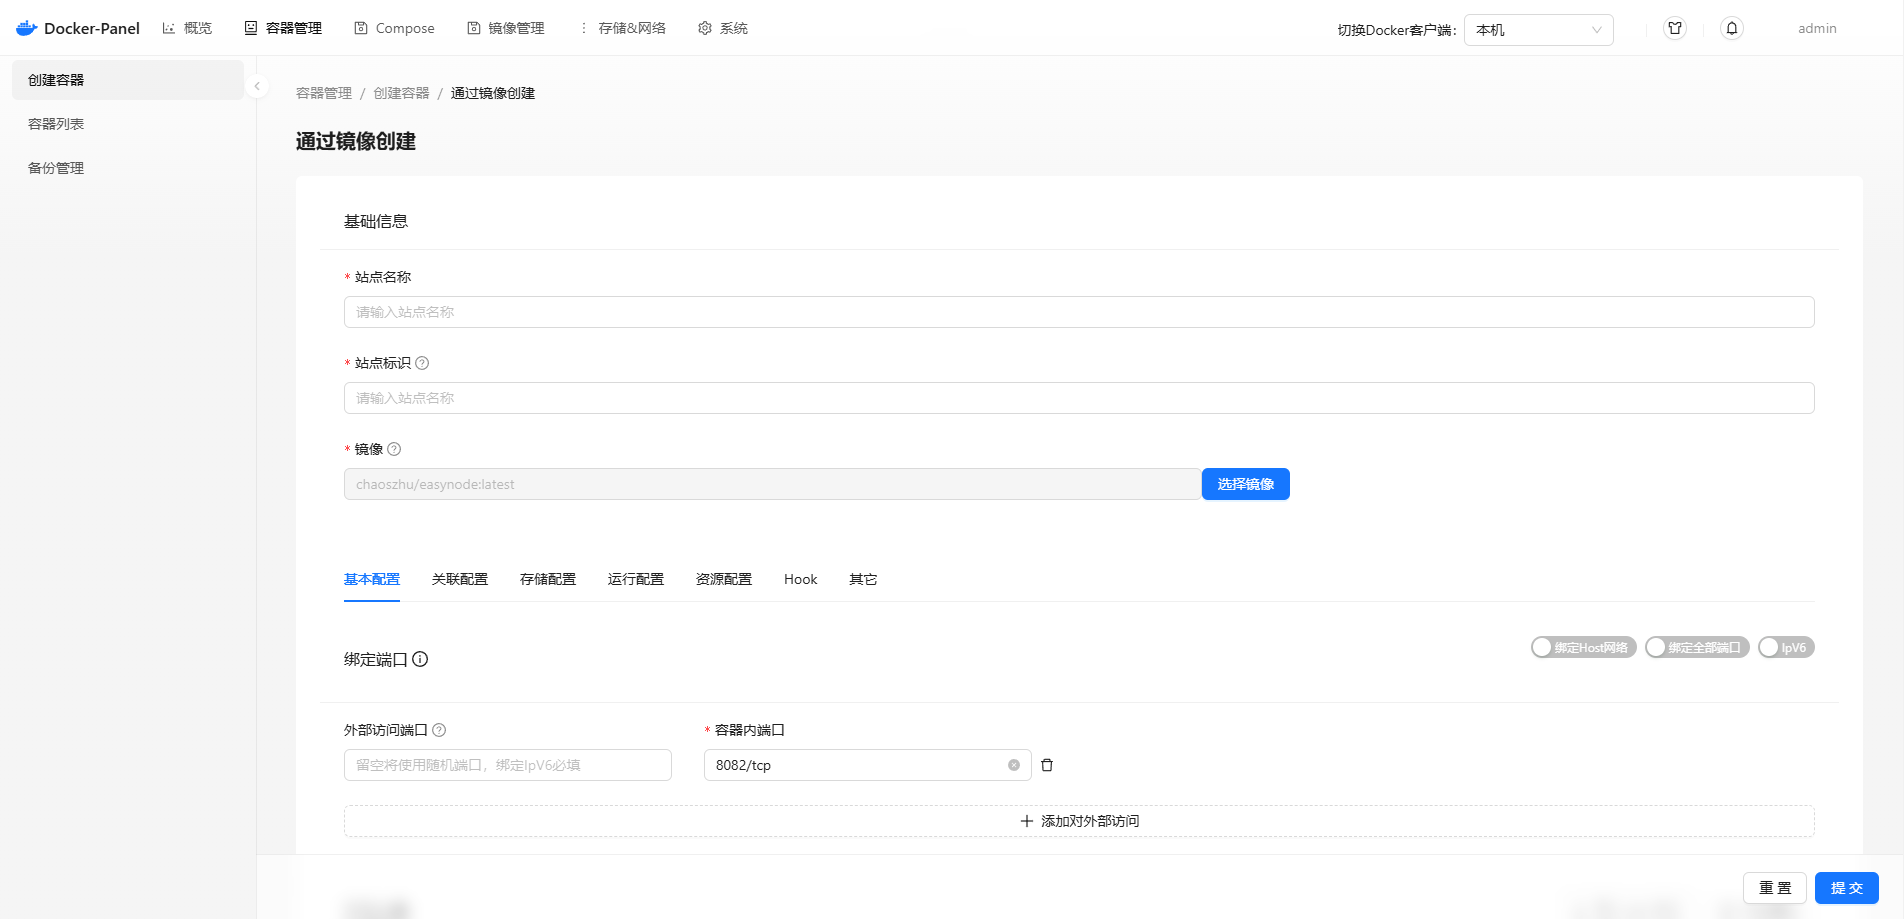The image size is (1904, 919).
Task: Click the help icon beside 镜像
Action: [x=394, y=449]
